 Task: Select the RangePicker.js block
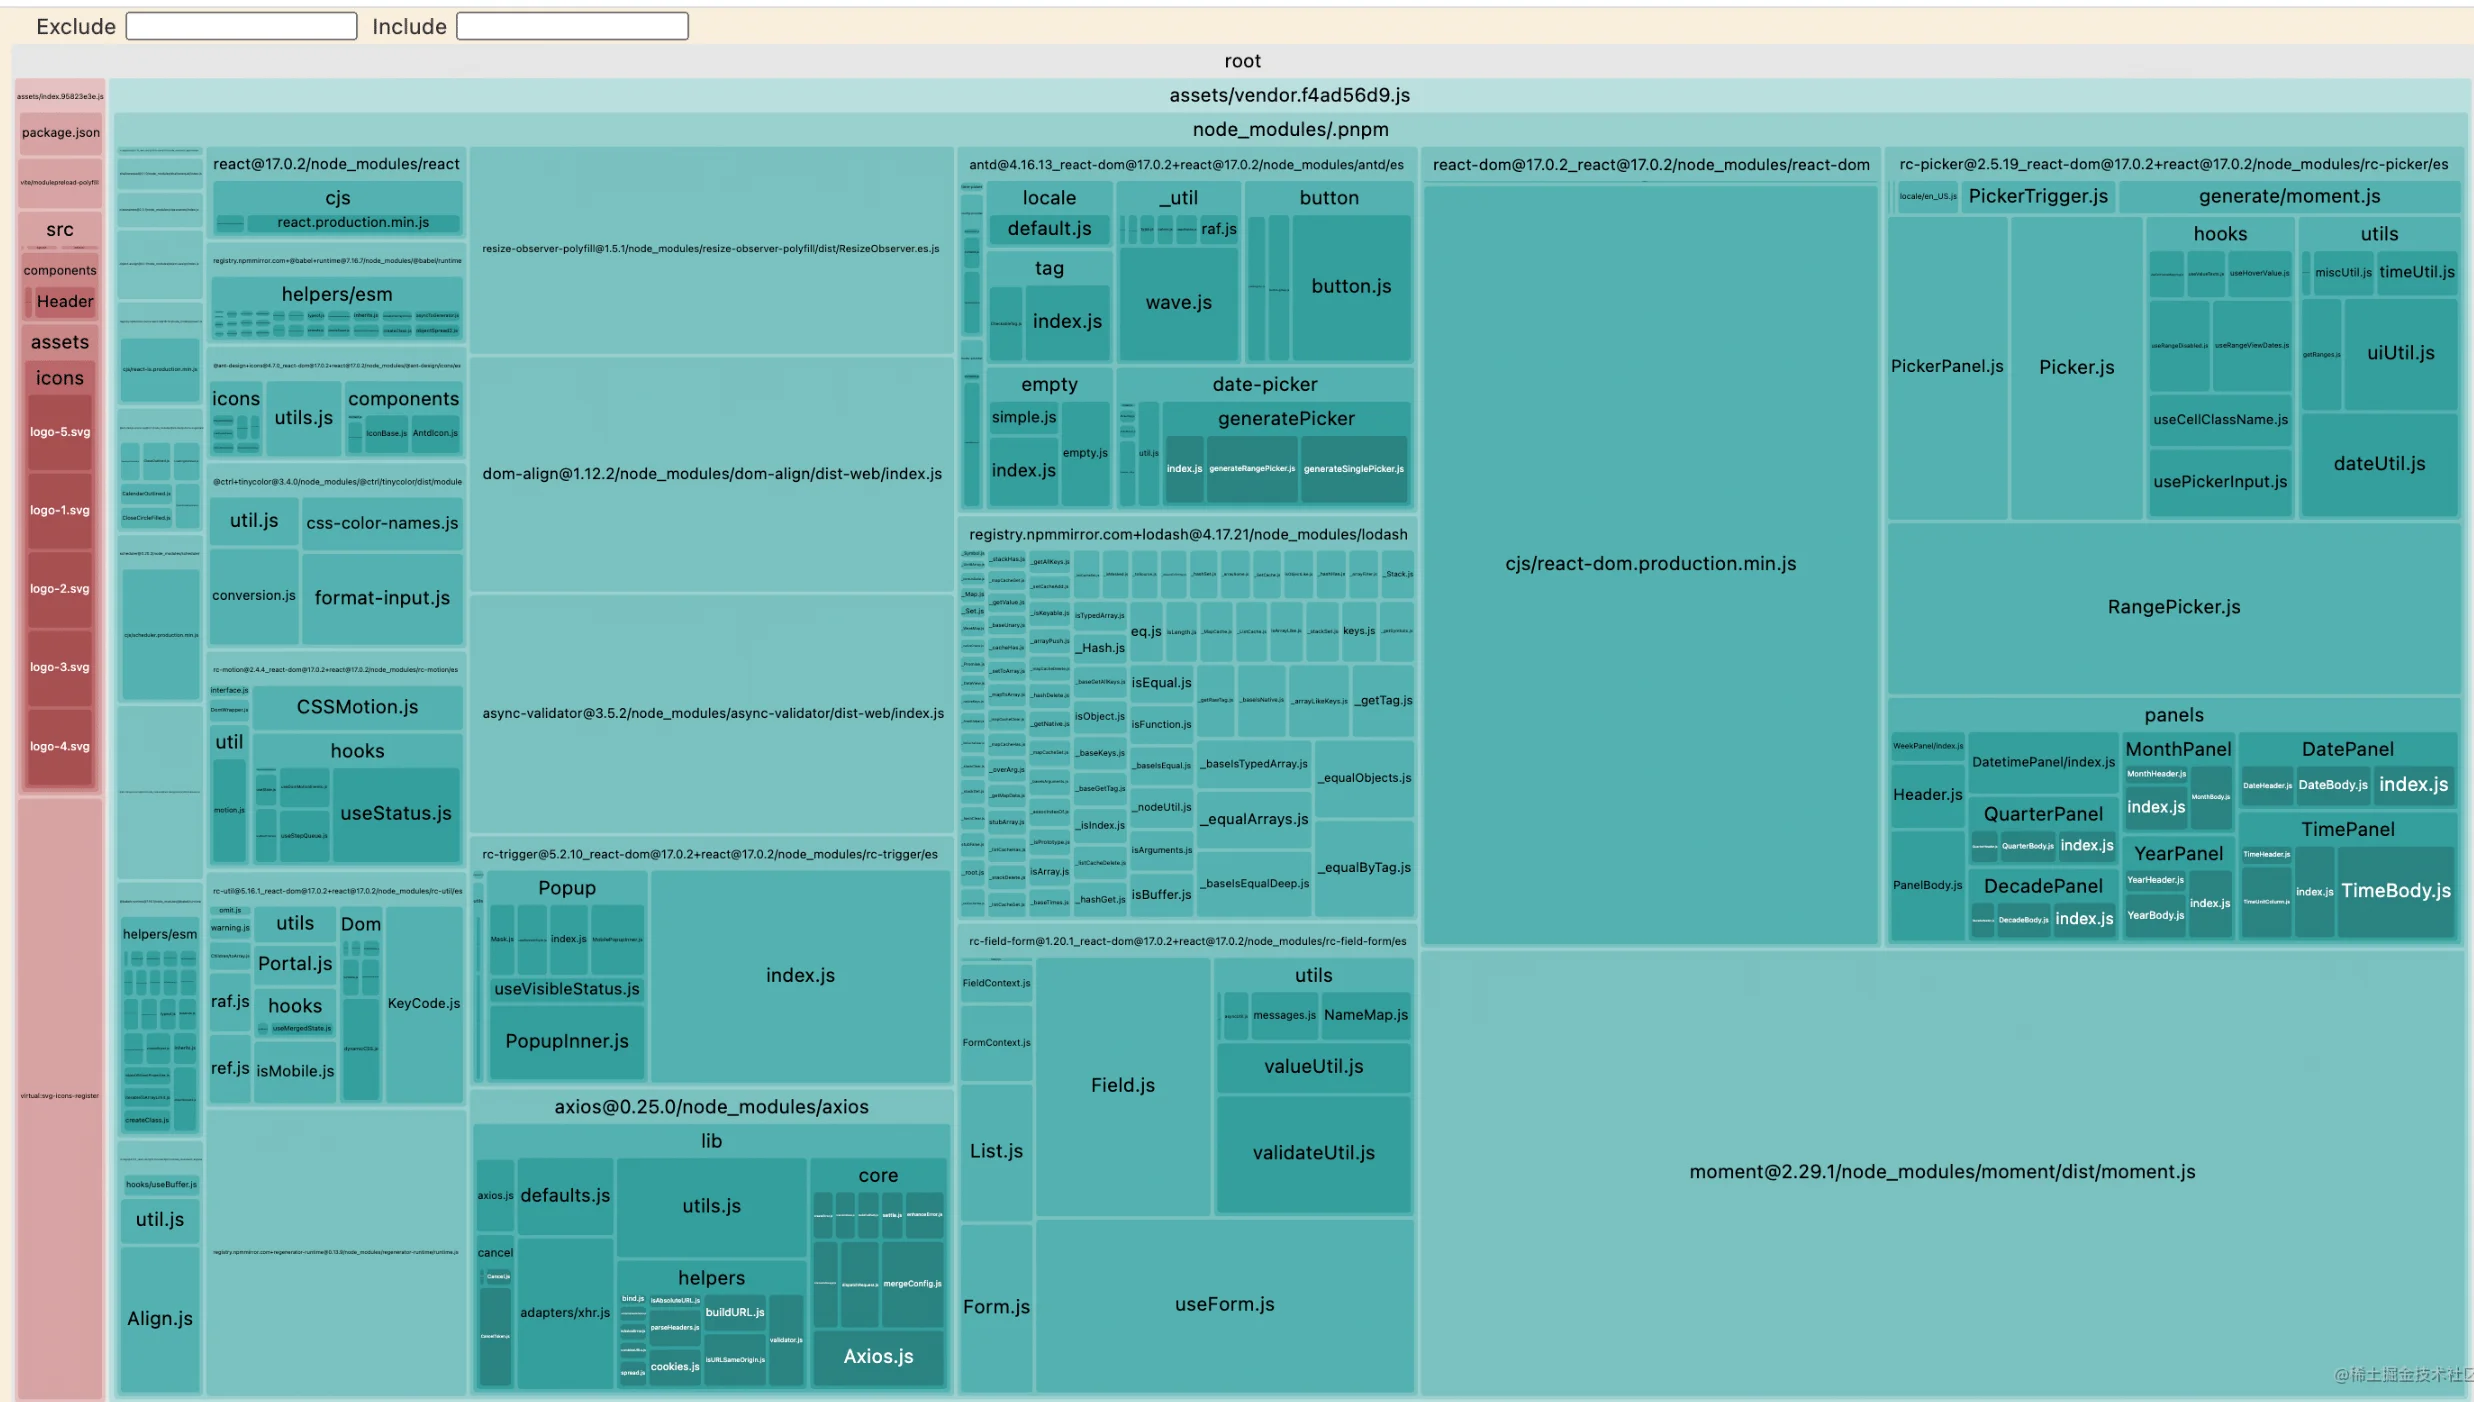coord(2173,607)
